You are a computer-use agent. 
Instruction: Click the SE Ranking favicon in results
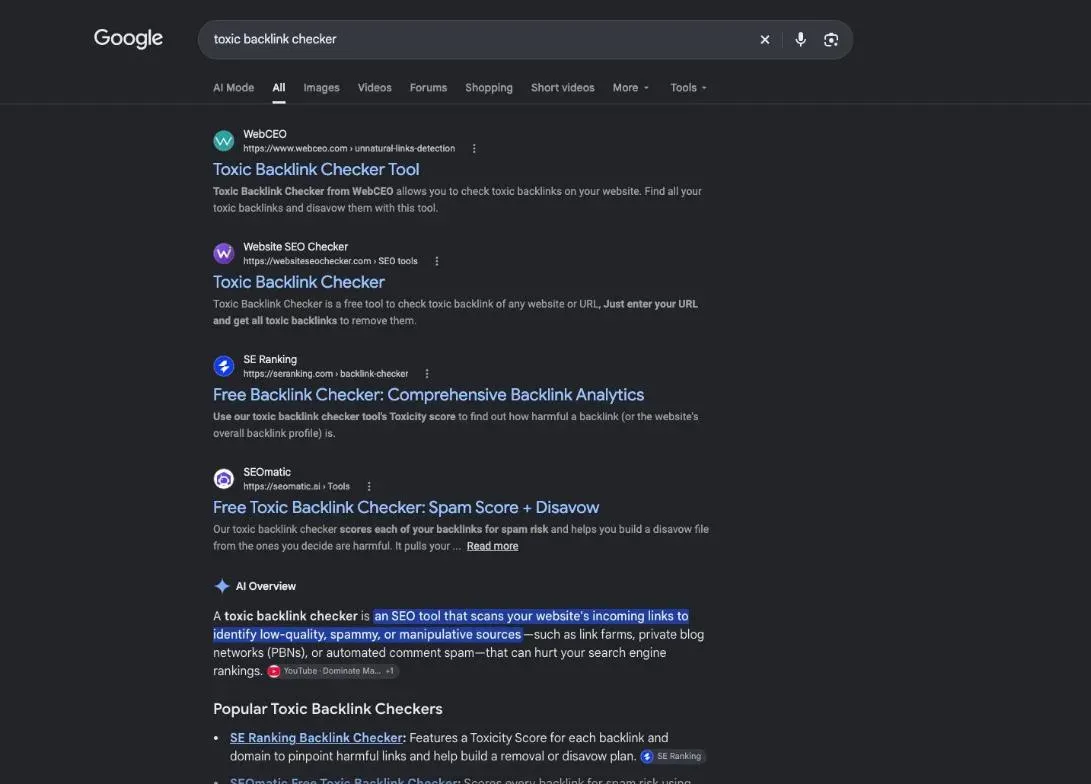[223, 366]
